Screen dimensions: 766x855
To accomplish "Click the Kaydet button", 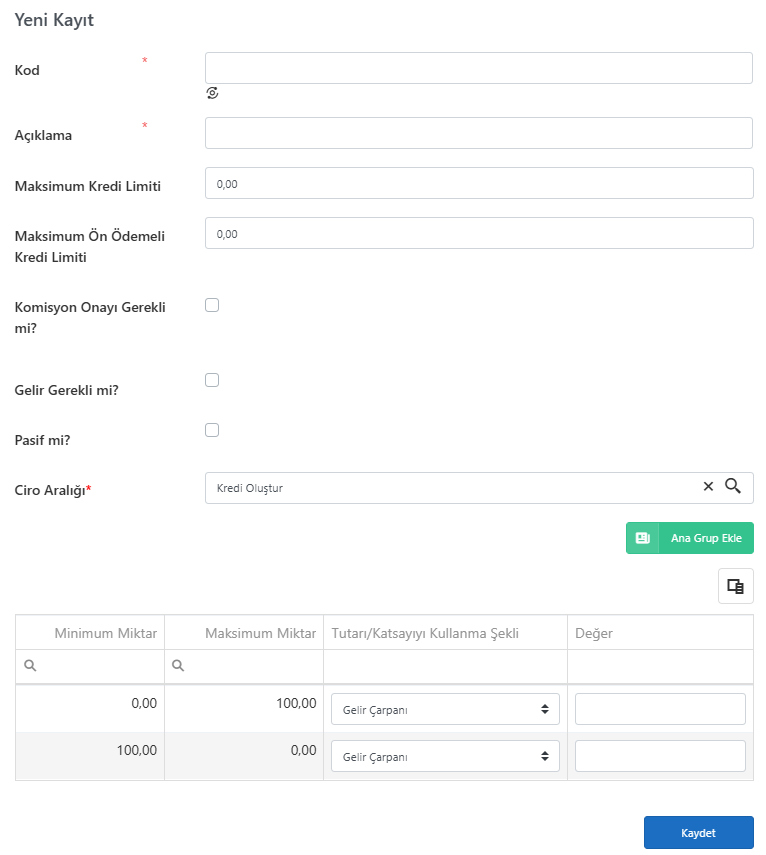I will click(698, 833).
